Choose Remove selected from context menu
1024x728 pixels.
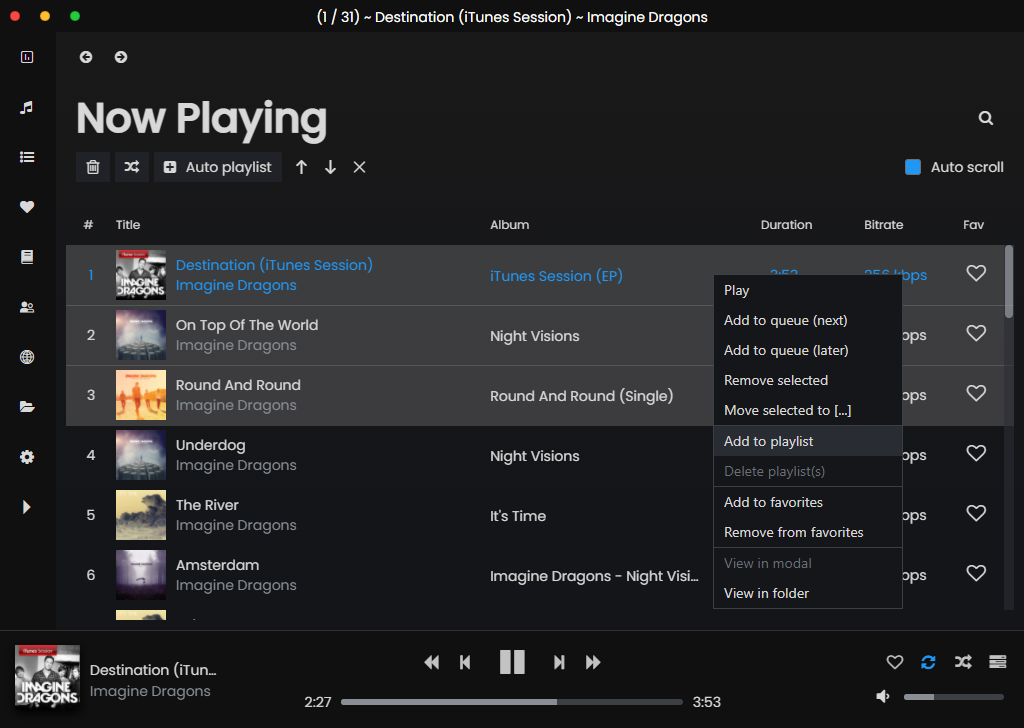click(808, 381)
